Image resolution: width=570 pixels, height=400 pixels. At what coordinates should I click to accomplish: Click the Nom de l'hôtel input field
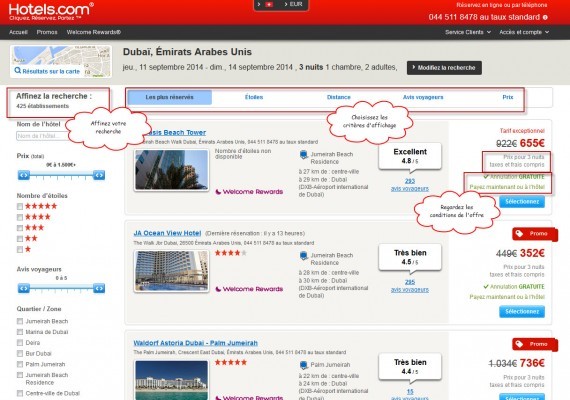pyautogui.click(x=43, y=136)
